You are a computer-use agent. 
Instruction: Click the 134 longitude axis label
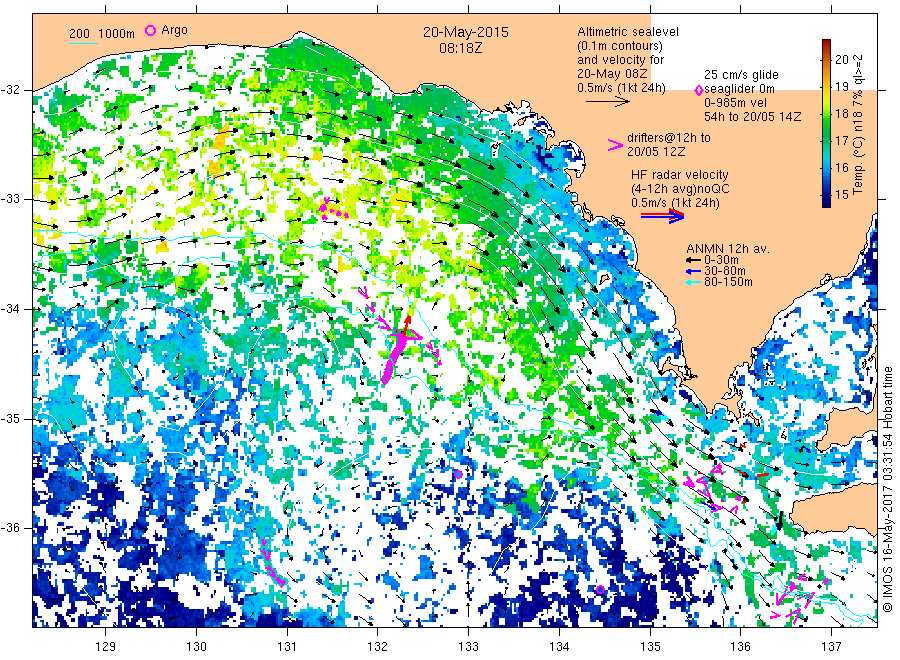click(559, 647)
